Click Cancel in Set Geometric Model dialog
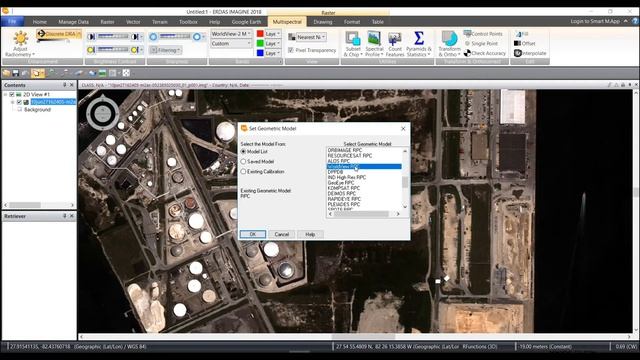 tap(282, 234)
